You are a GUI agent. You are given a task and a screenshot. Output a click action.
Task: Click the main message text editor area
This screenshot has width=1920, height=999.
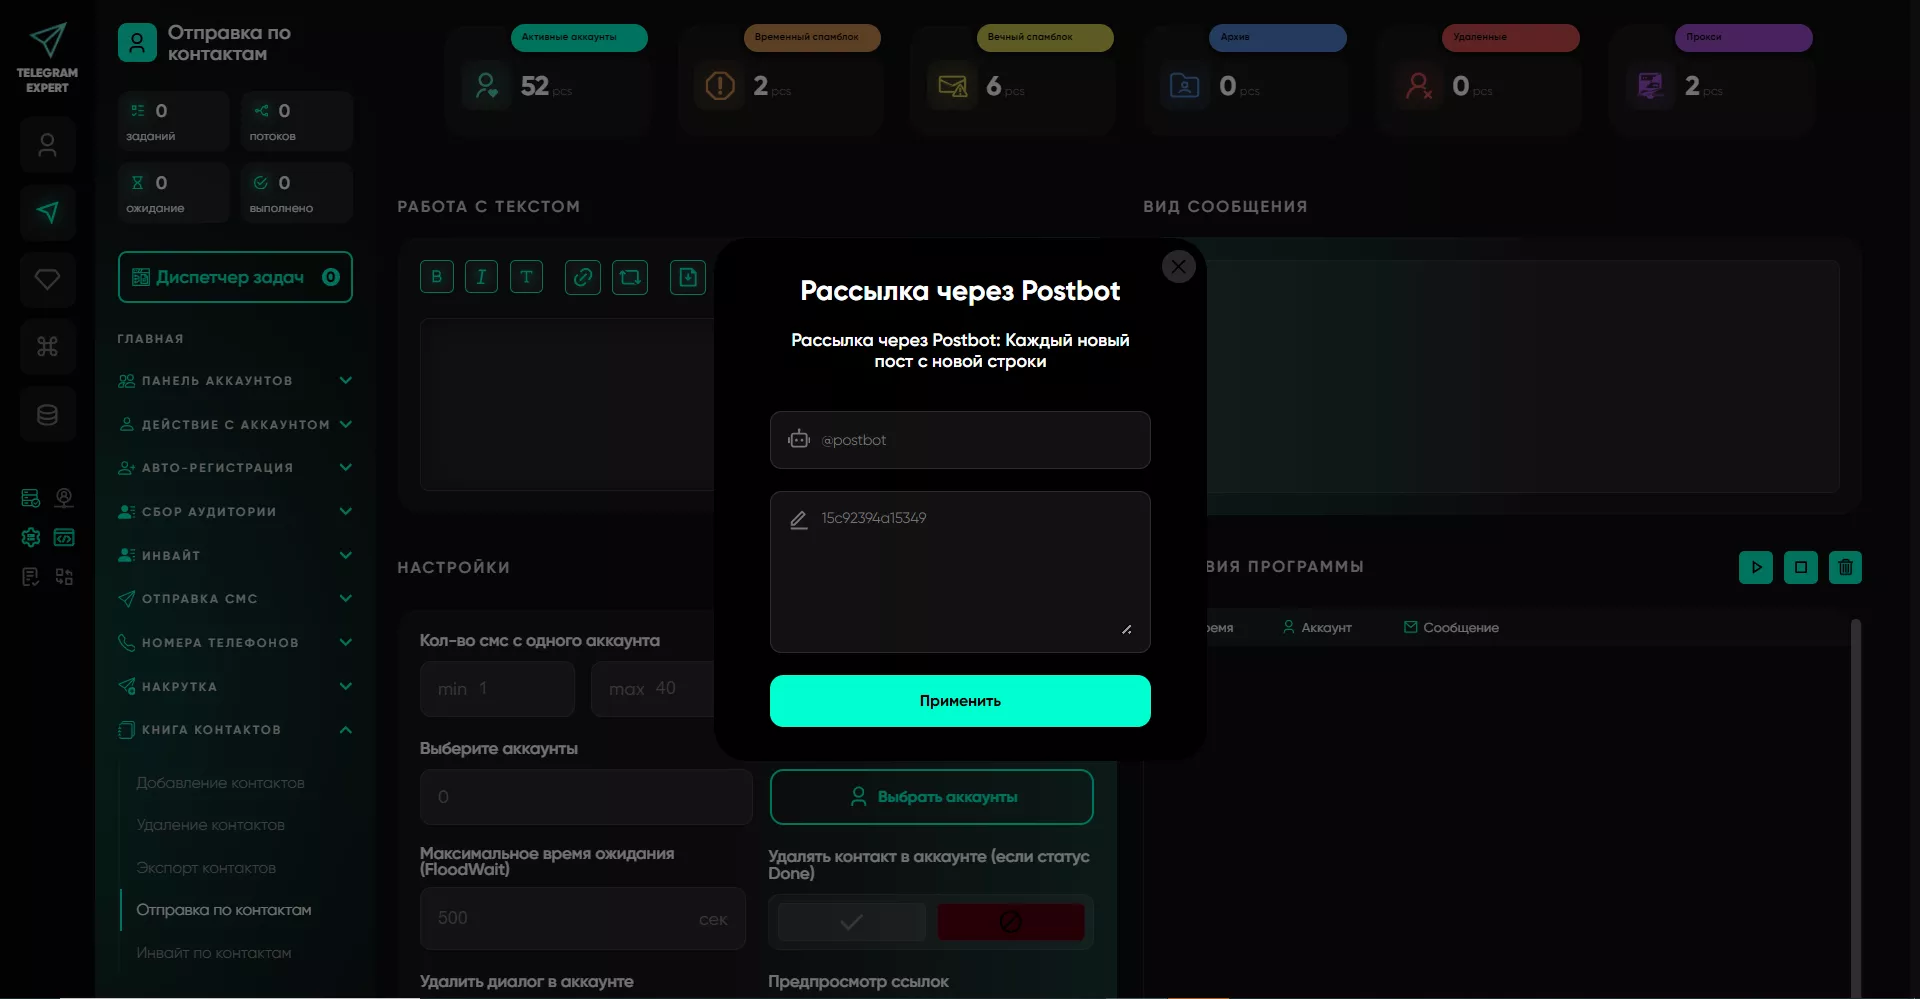567,404
